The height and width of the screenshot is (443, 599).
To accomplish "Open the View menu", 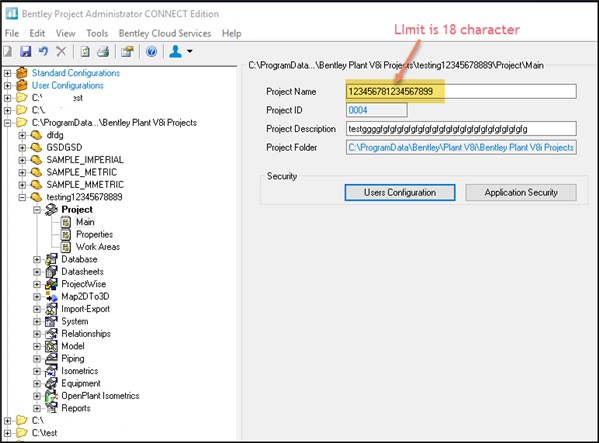I will [x=65, y=34].
